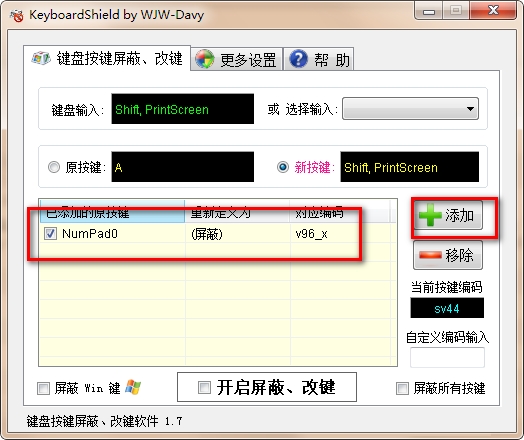This screenshot has width=524, height=440.
Task: Uncheck the NumPad0 row checkbox
Action: pyautogui.click(x=50, y=234)
